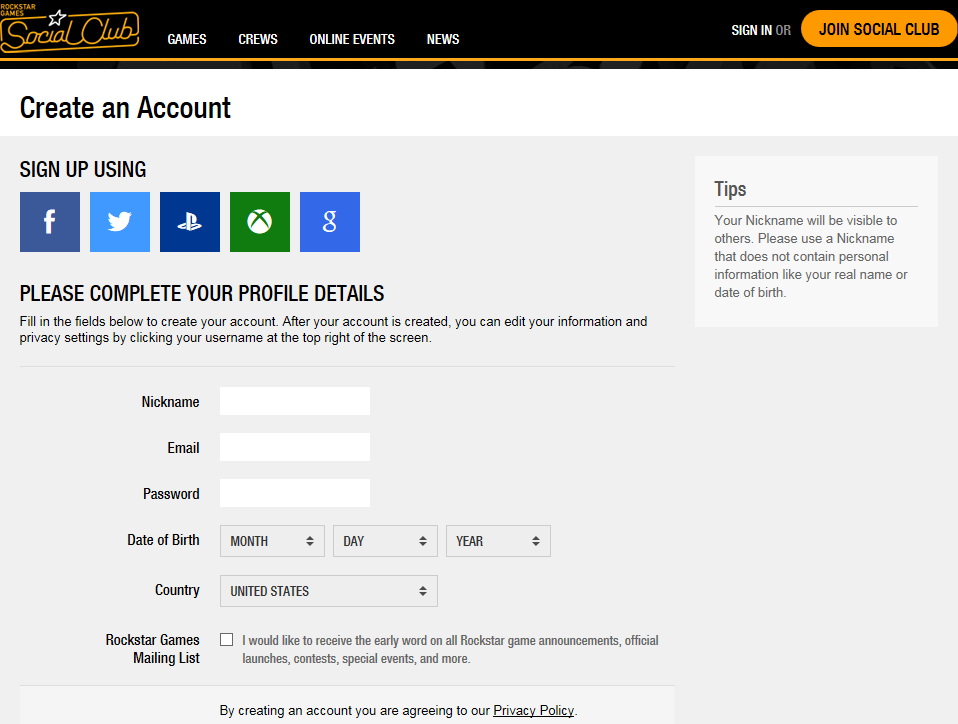Click the Sign In link
The height and width of the screenshot is (724, 958).
[x=751, y=30]
